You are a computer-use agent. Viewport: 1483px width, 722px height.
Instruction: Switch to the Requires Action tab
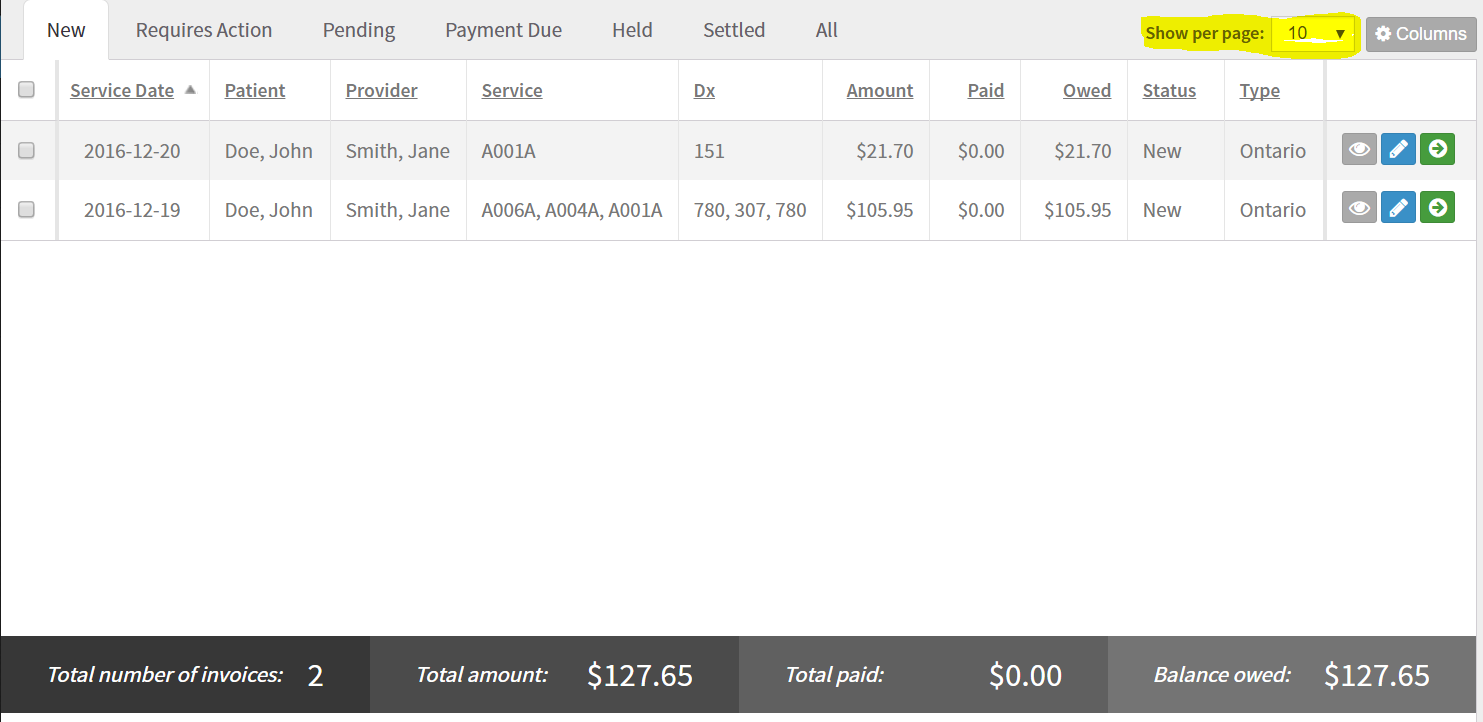(204, 31)
